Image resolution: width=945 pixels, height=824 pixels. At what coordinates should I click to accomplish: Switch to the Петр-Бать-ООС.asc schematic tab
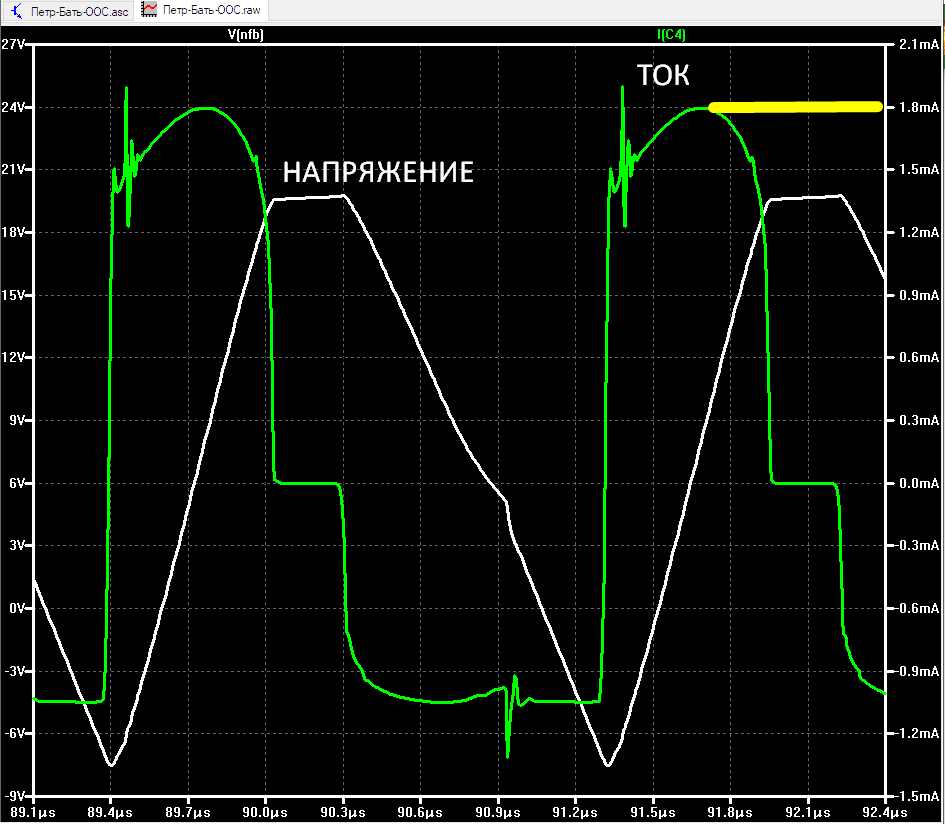[x=68, y=11]
